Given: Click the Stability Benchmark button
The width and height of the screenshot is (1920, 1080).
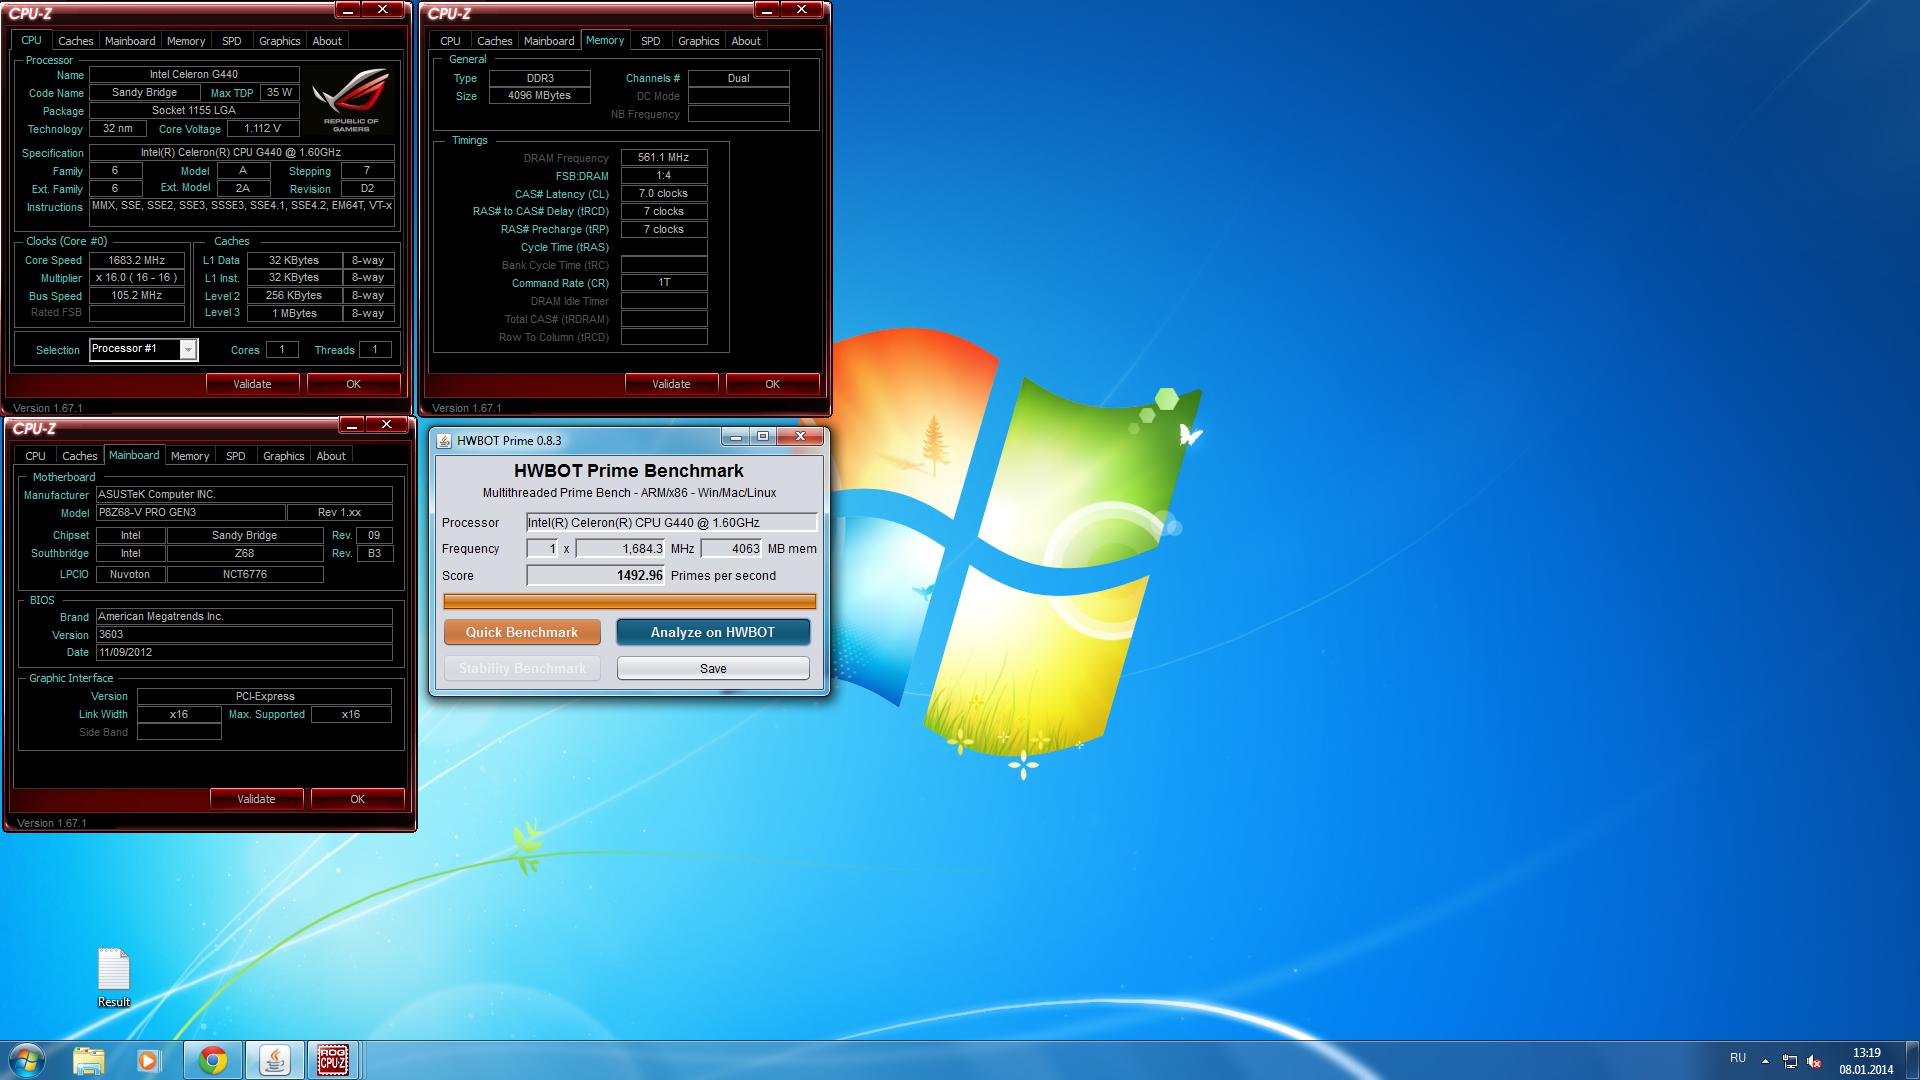Looking at the screenshot, I should coord(522,668).
